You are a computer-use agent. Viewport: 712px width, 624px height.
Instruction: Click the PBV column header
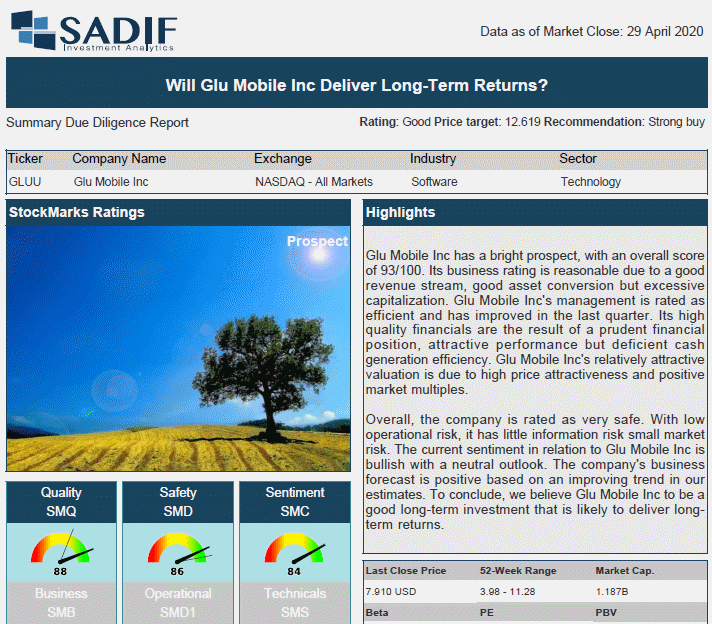(606, 613)
